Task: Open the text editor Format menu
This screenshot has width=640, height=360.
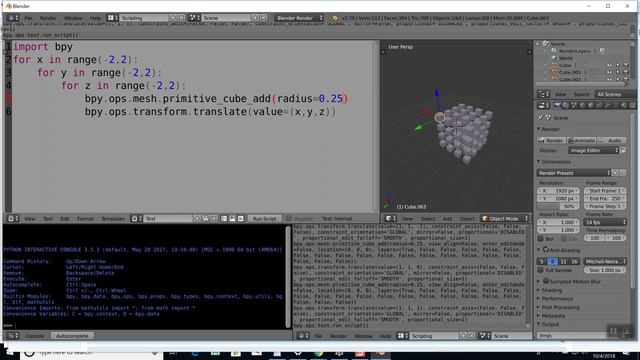Action: (85, 219)
